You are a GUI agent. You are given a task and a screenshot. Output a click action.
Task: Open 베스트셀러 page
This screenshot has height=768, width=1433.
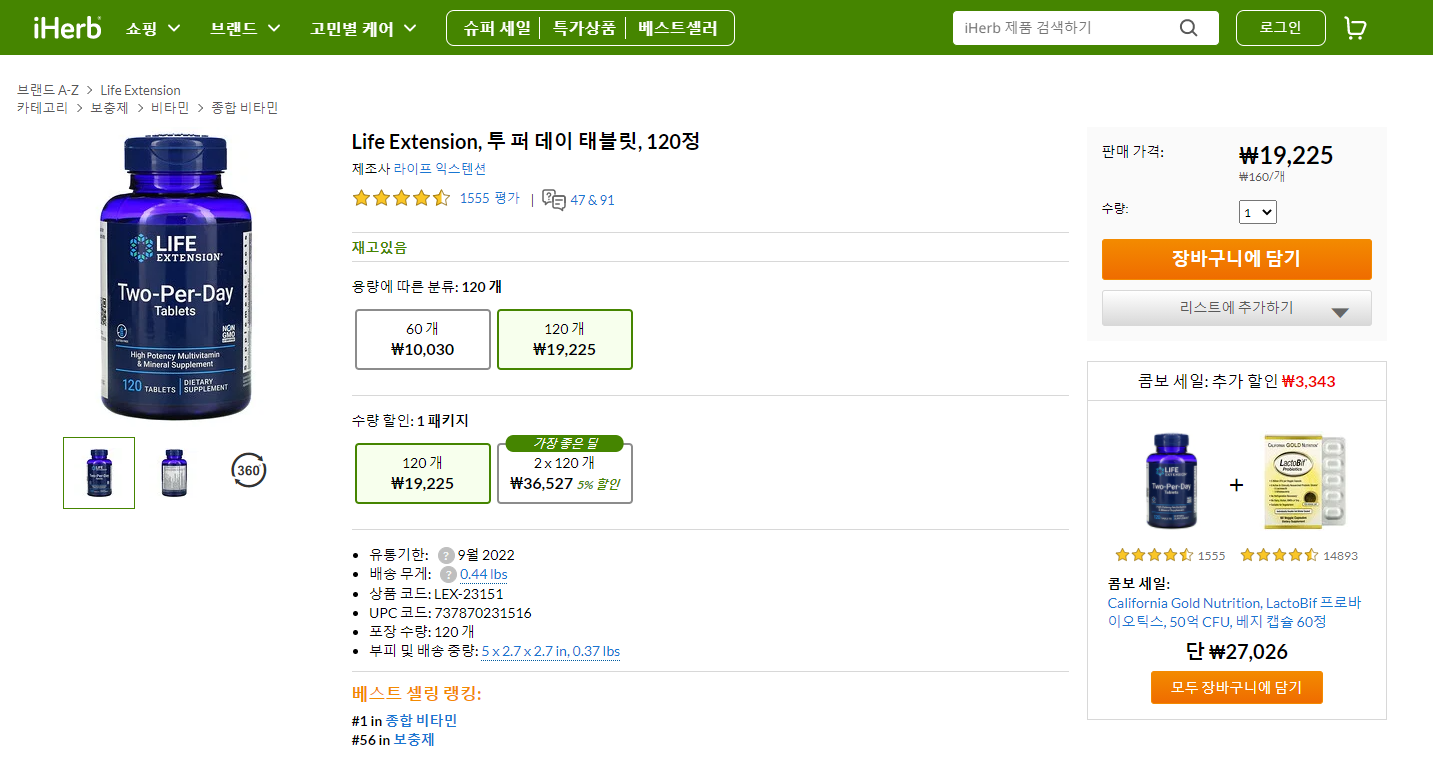678,28
